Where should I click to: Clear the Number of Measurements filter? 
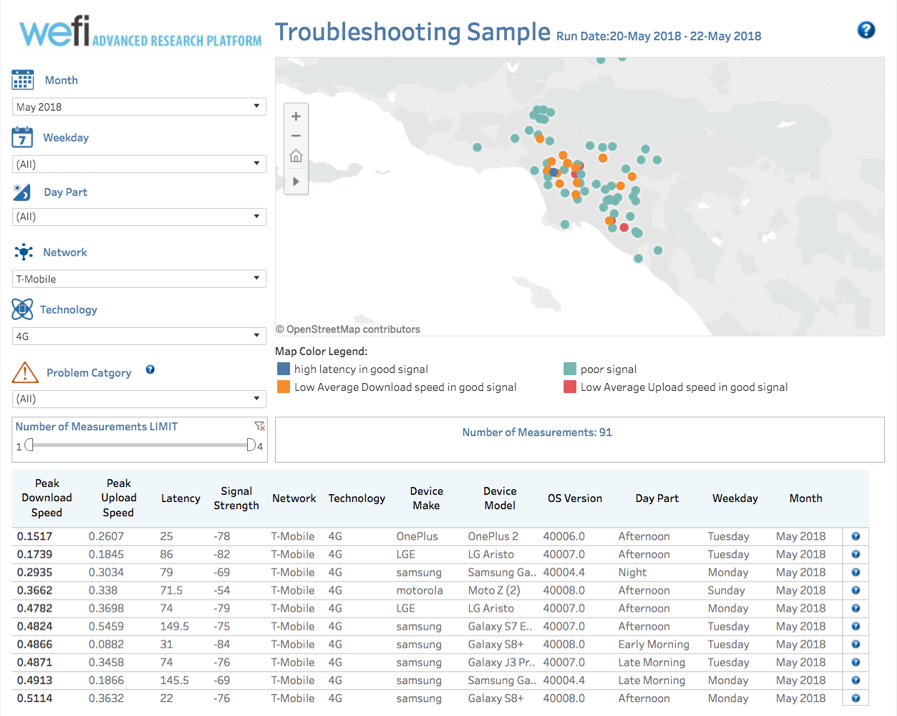point(259,426)
